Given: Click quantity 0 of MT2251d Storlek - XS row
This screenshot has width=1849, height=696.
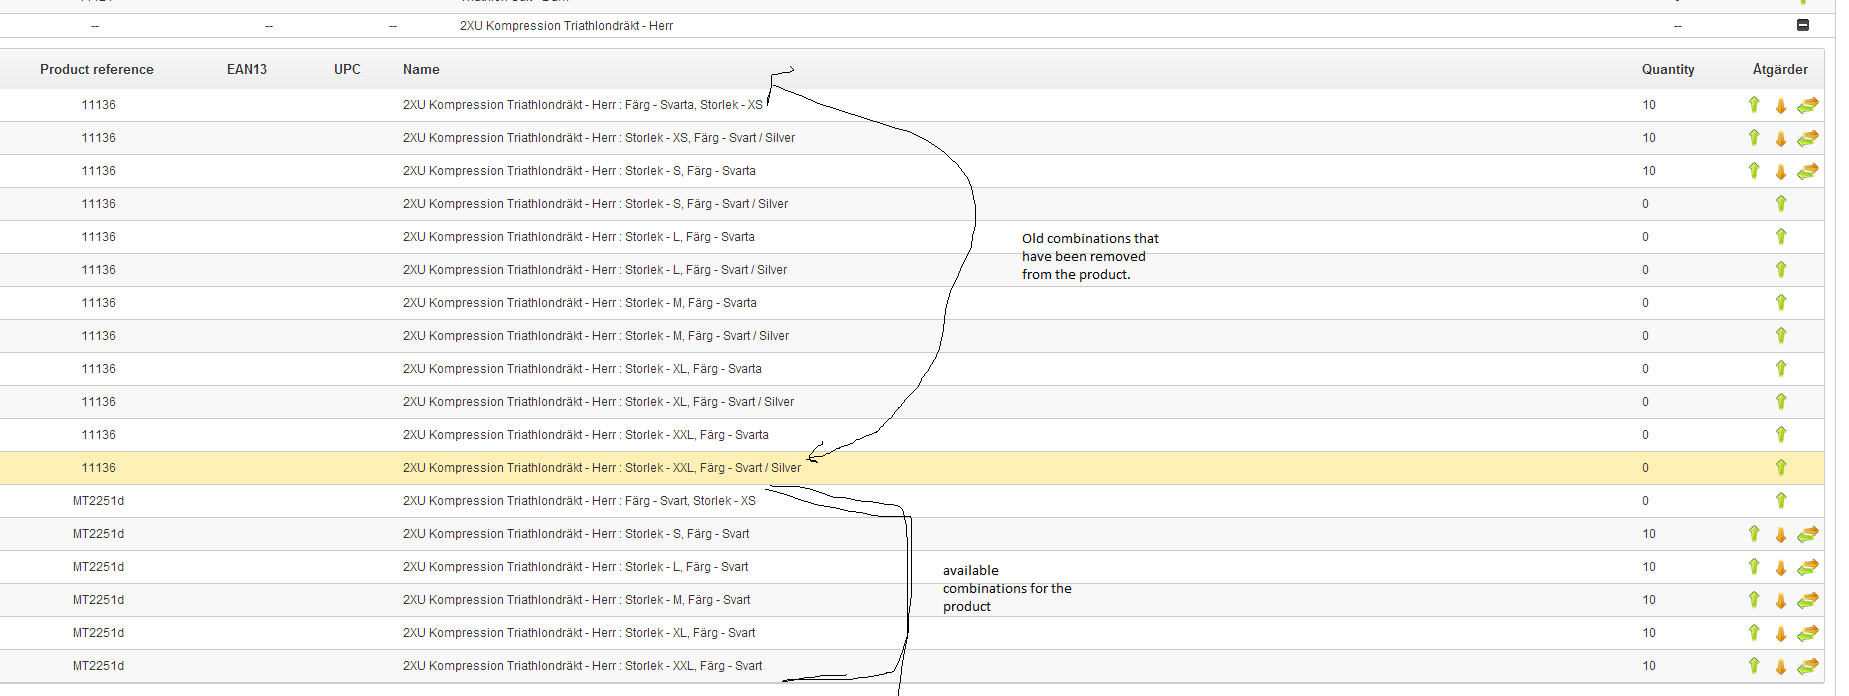Looking at the screenshot, I should click(1645, 501).
